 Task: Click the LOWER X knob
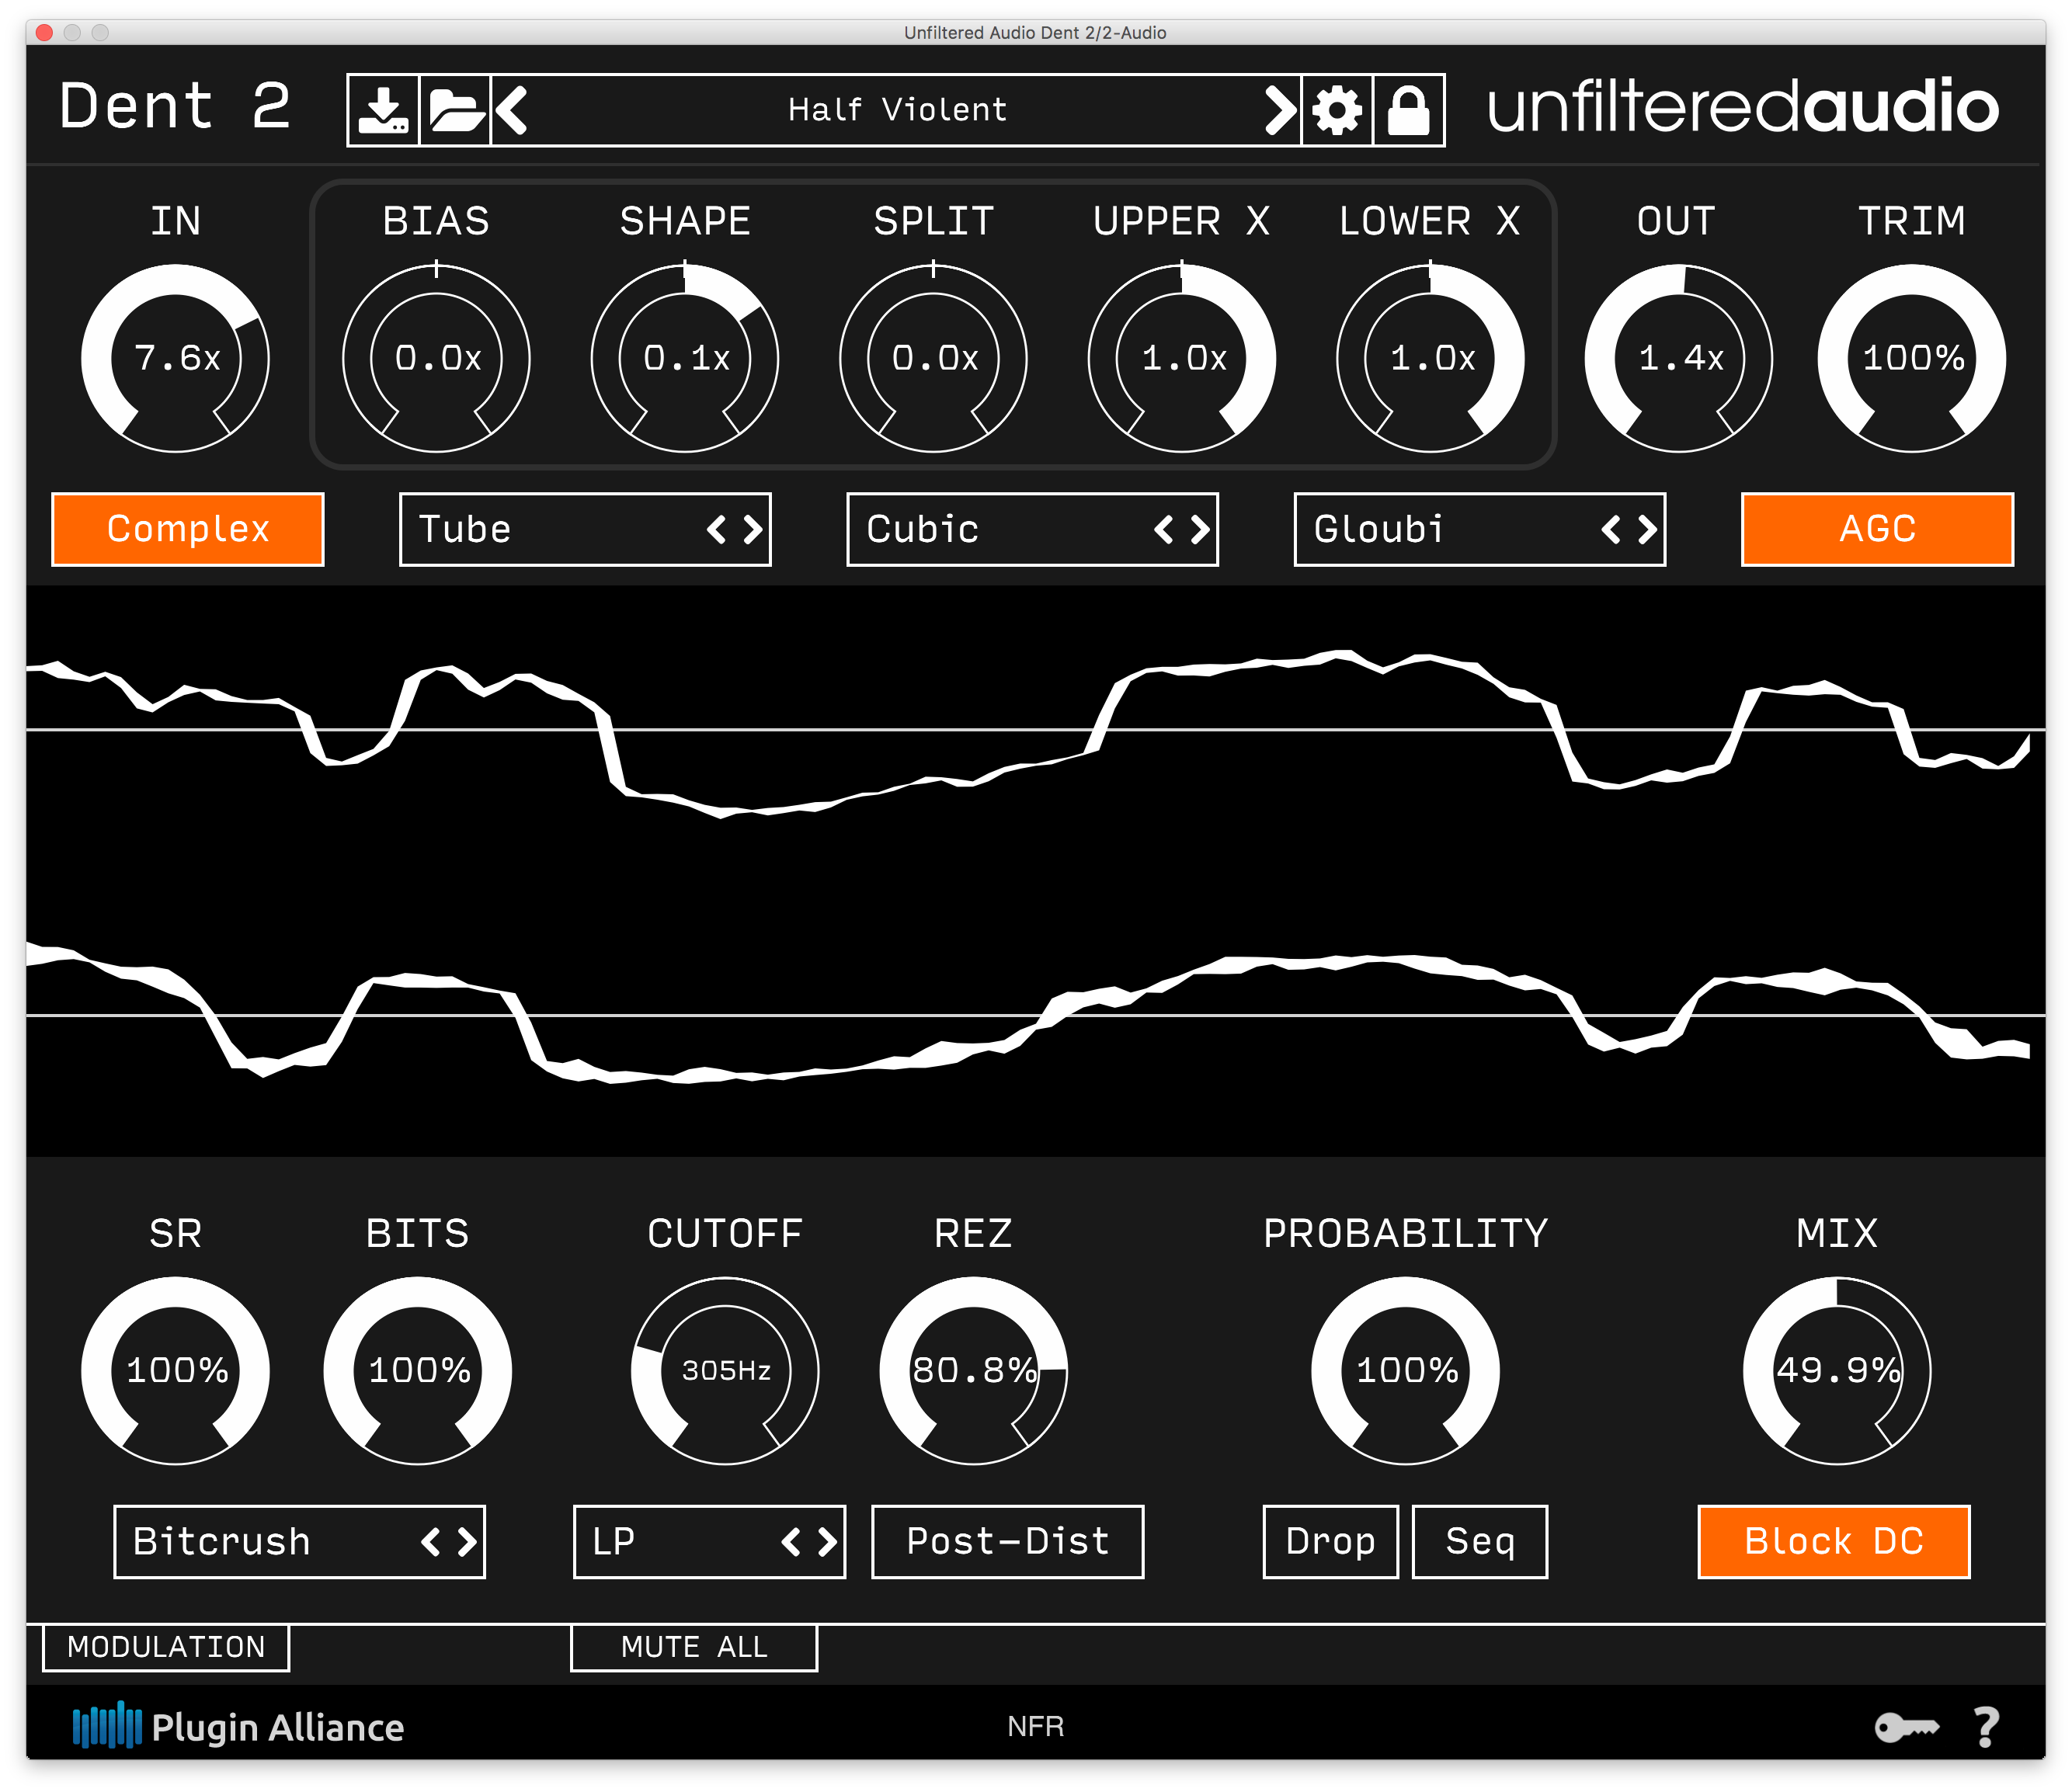tap(1431, 358)
